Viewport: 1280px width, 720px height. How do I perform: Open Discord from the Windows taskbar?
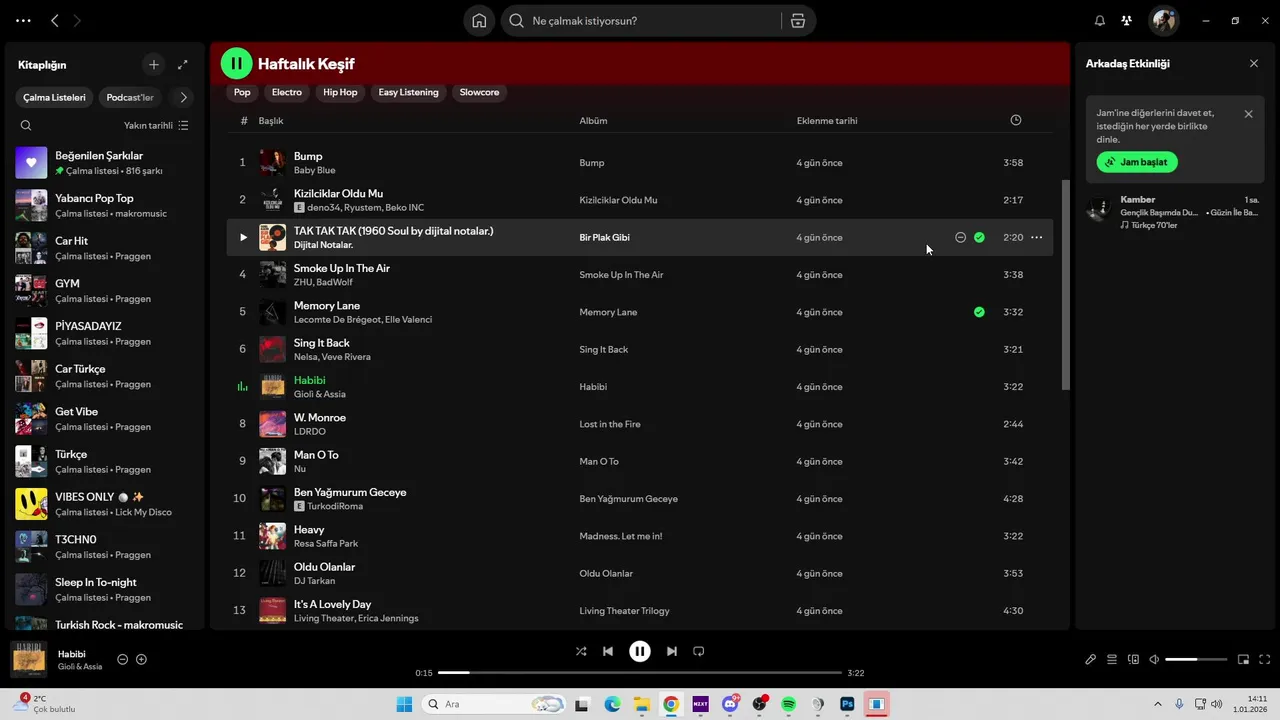730,704
